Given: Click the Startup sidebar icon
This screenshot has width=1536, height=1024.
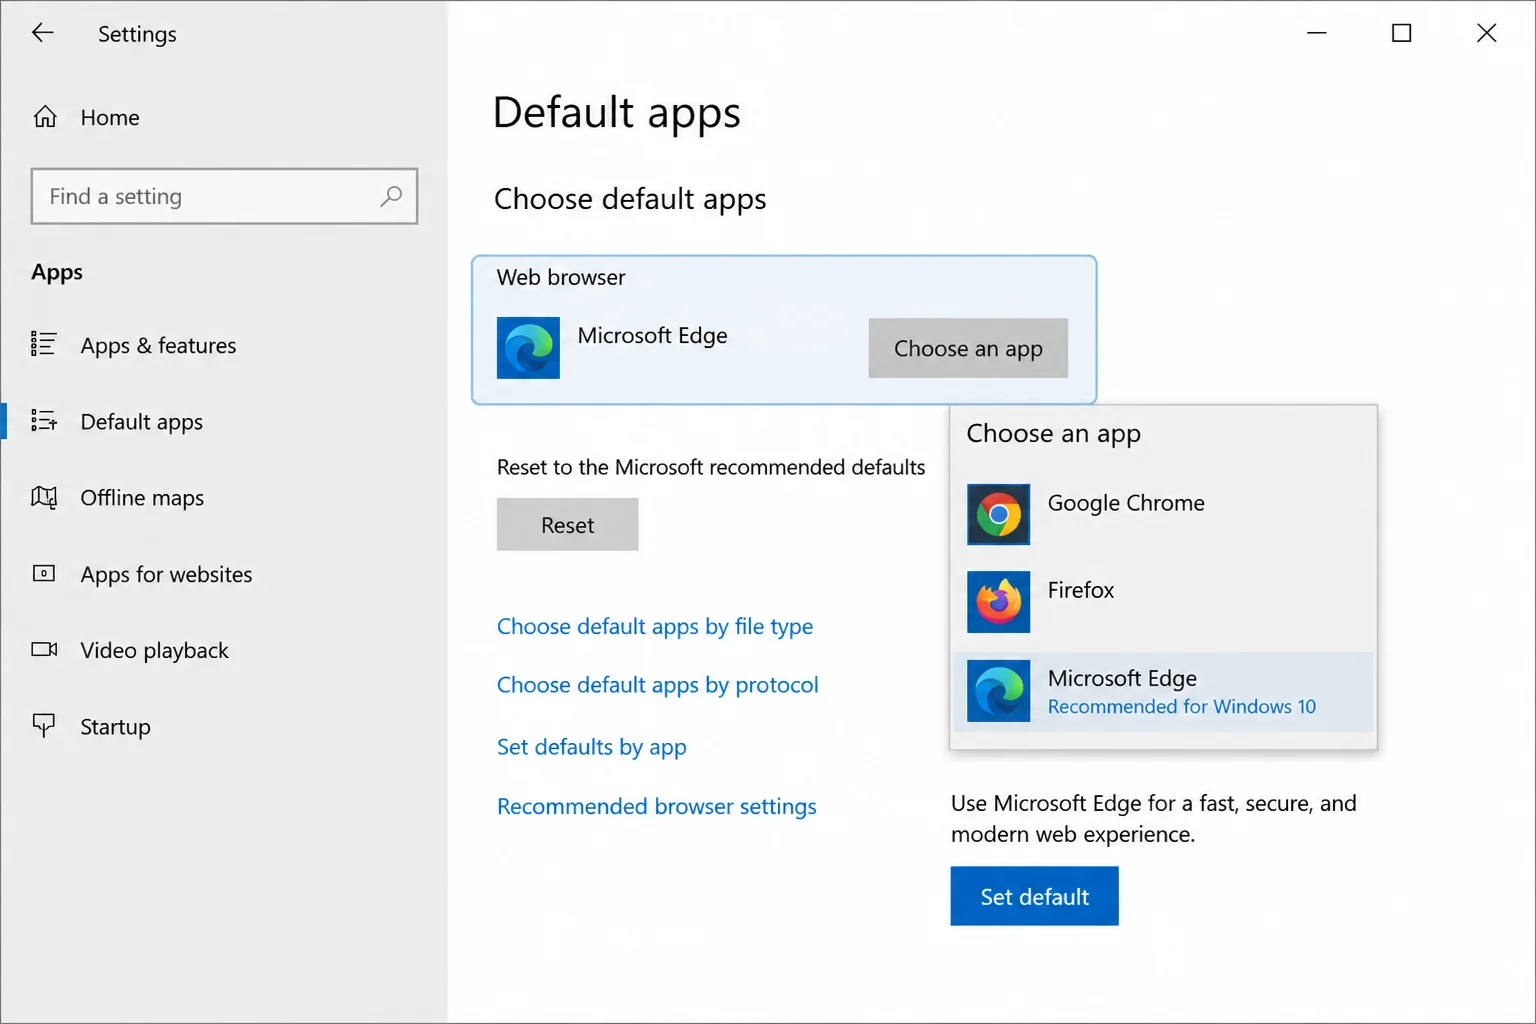Looking at the screenshot, I should [x=44, y=725].
